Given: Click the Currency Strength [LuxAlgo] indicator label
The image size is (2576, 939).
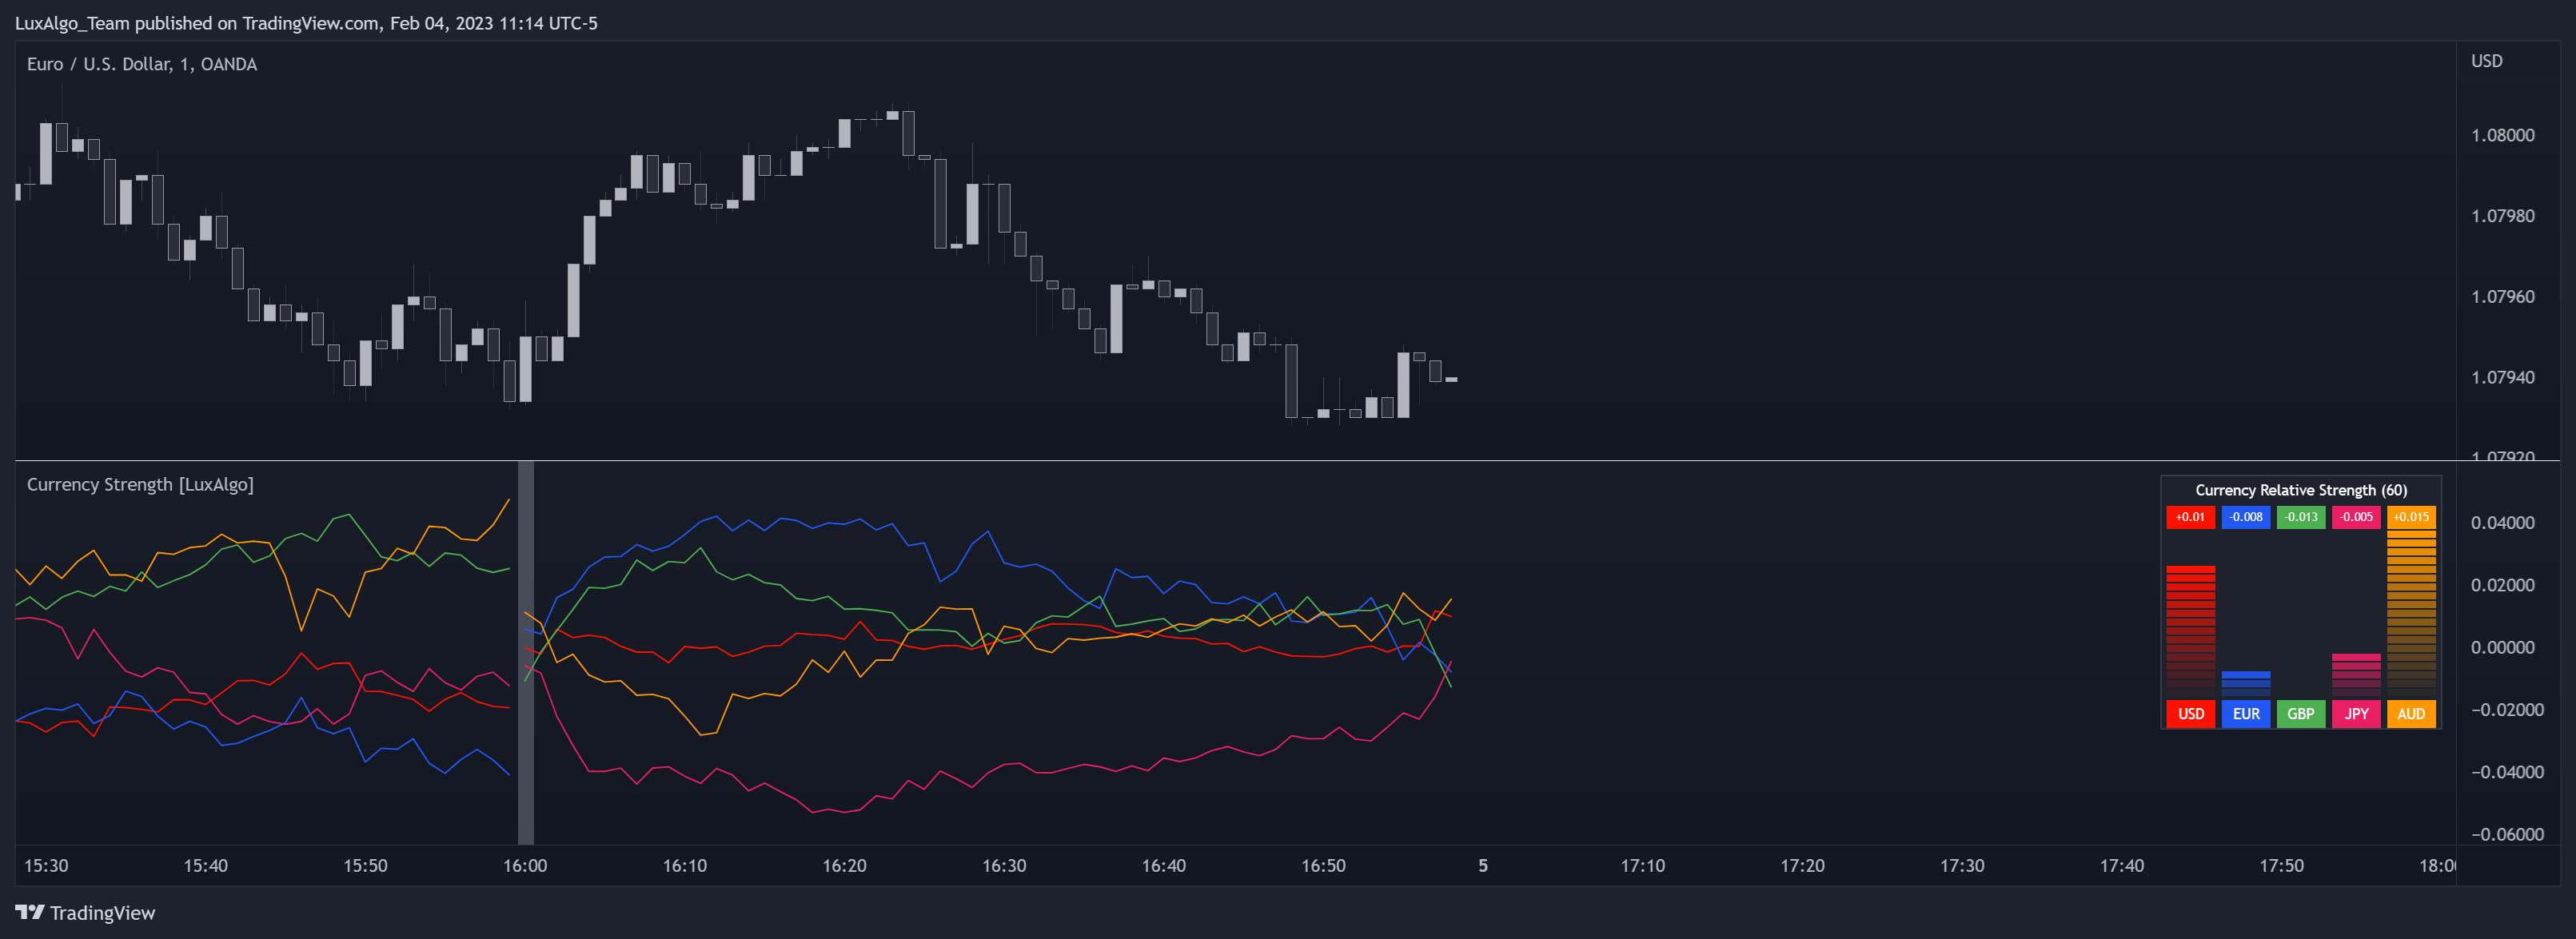Looking at the screenshot, I should coord(140,484).
